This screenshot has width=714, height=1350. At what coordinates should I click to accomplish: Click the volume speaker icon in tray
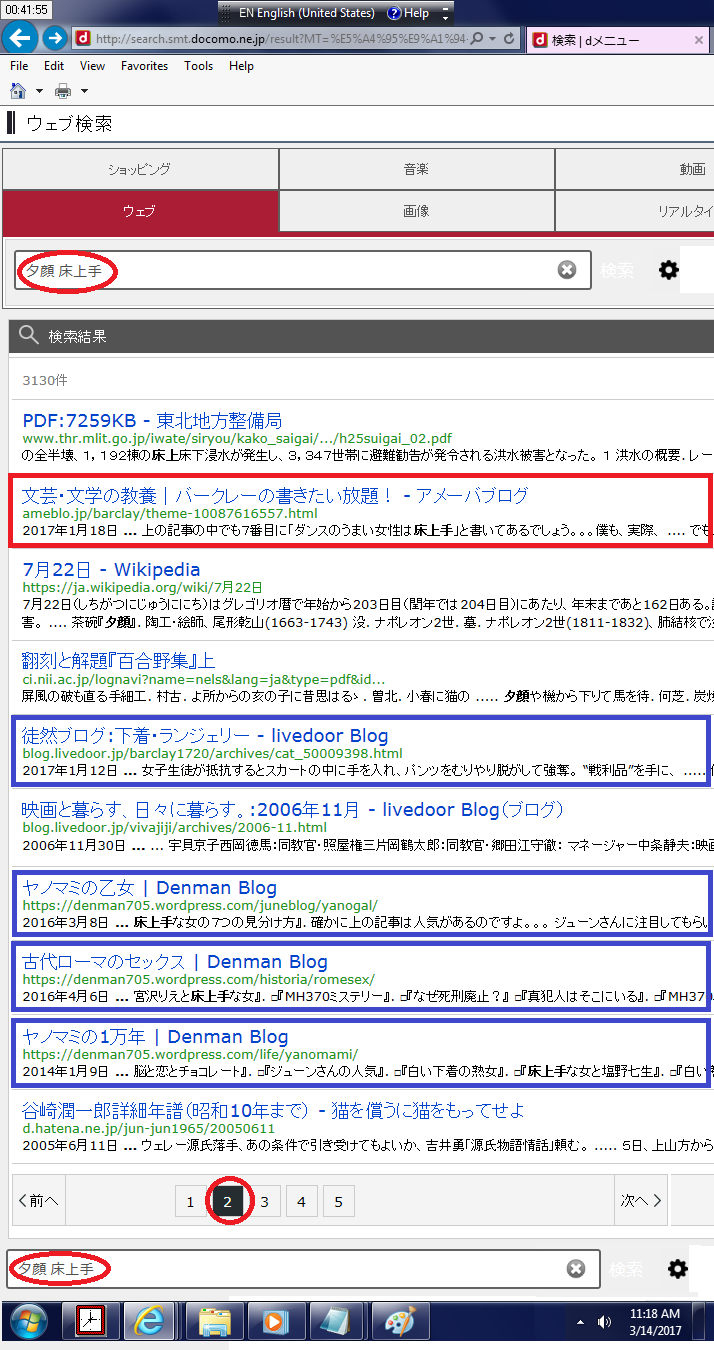[x=604, y=1322]
